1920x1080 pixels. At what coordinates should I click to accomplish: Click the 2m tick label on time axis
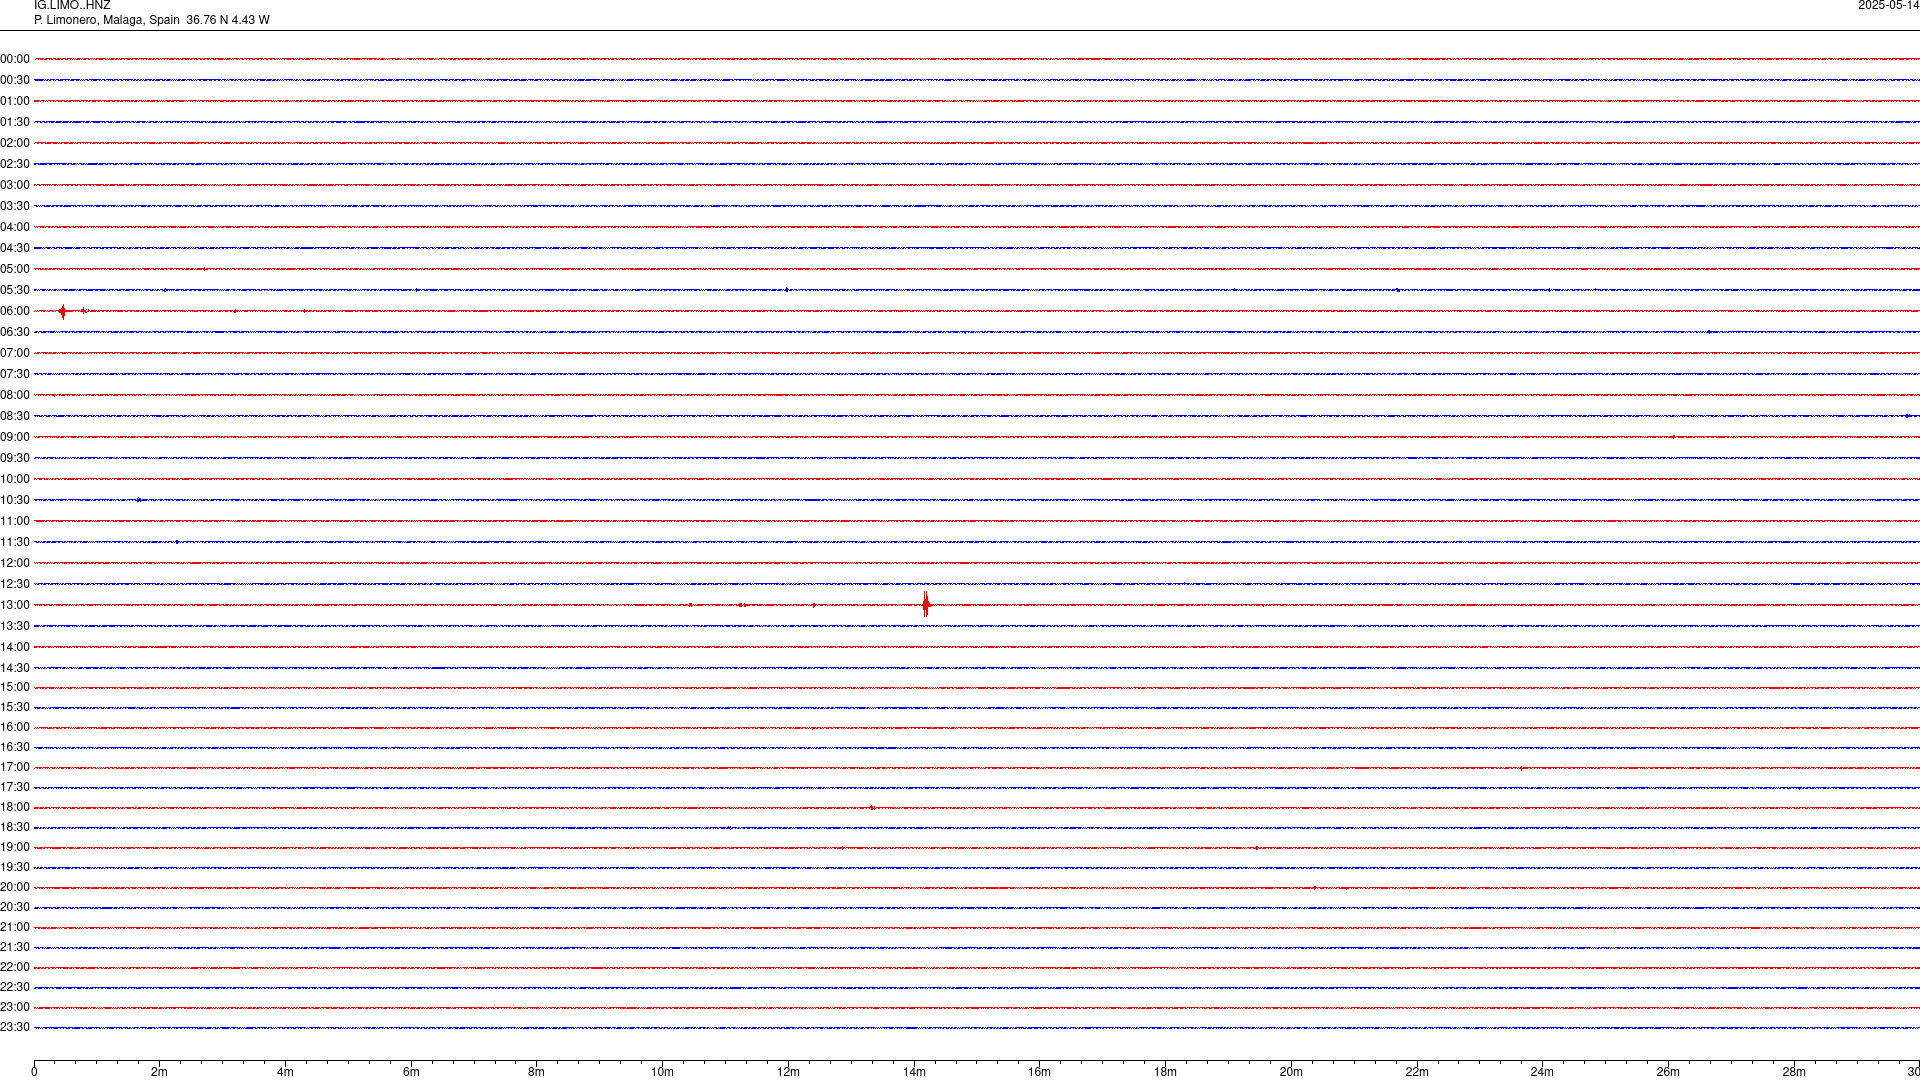(160, 1072)
